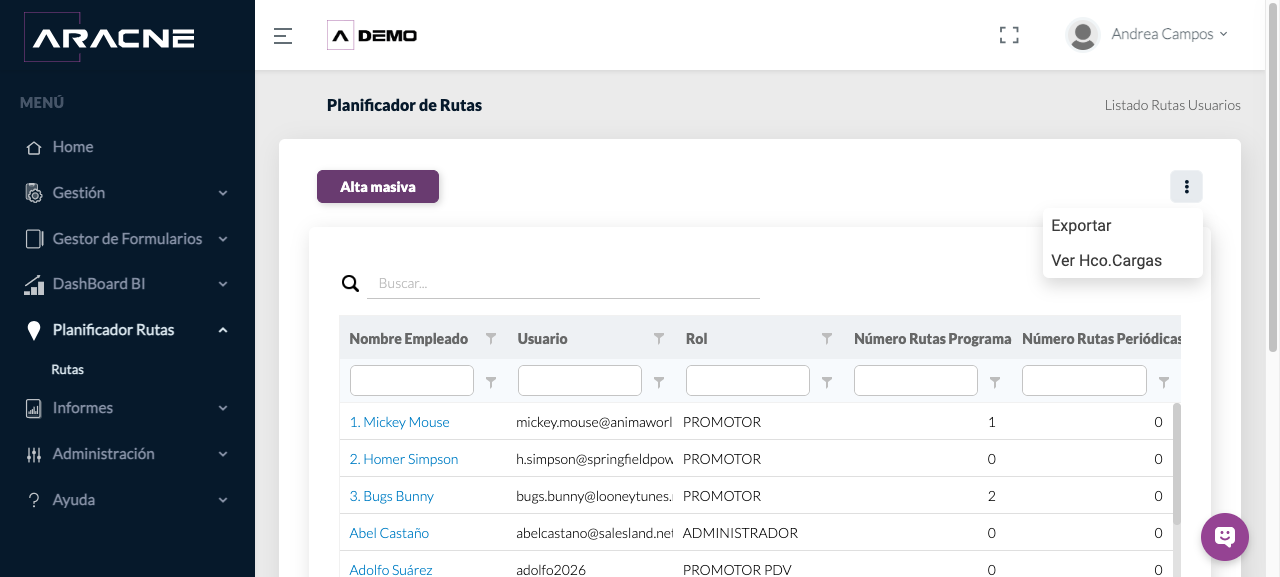Click filter icon beside Nombre Empleado filter input
Image resolution: width=1280 pixels, height=577 pixels.
click(x=491, y=381)
